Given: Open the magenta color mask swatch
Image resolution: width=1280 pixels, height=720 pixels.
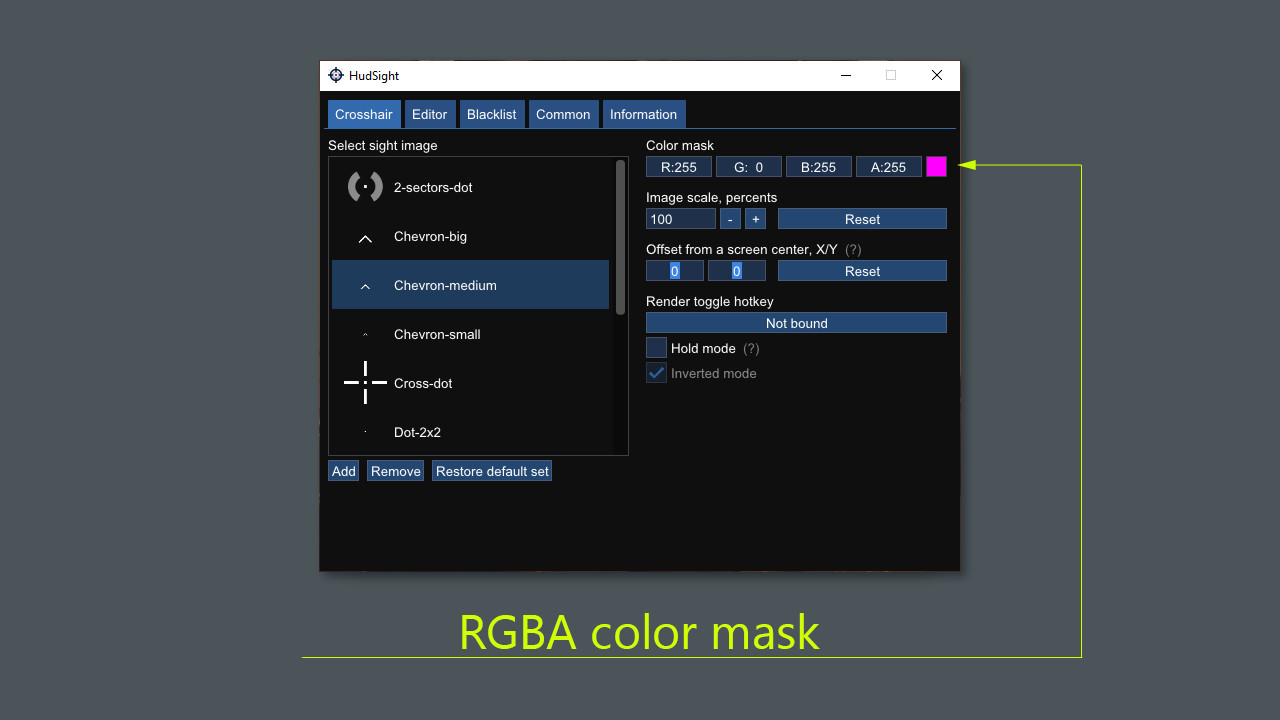Looking at the screenshot, I should point(936,166).
